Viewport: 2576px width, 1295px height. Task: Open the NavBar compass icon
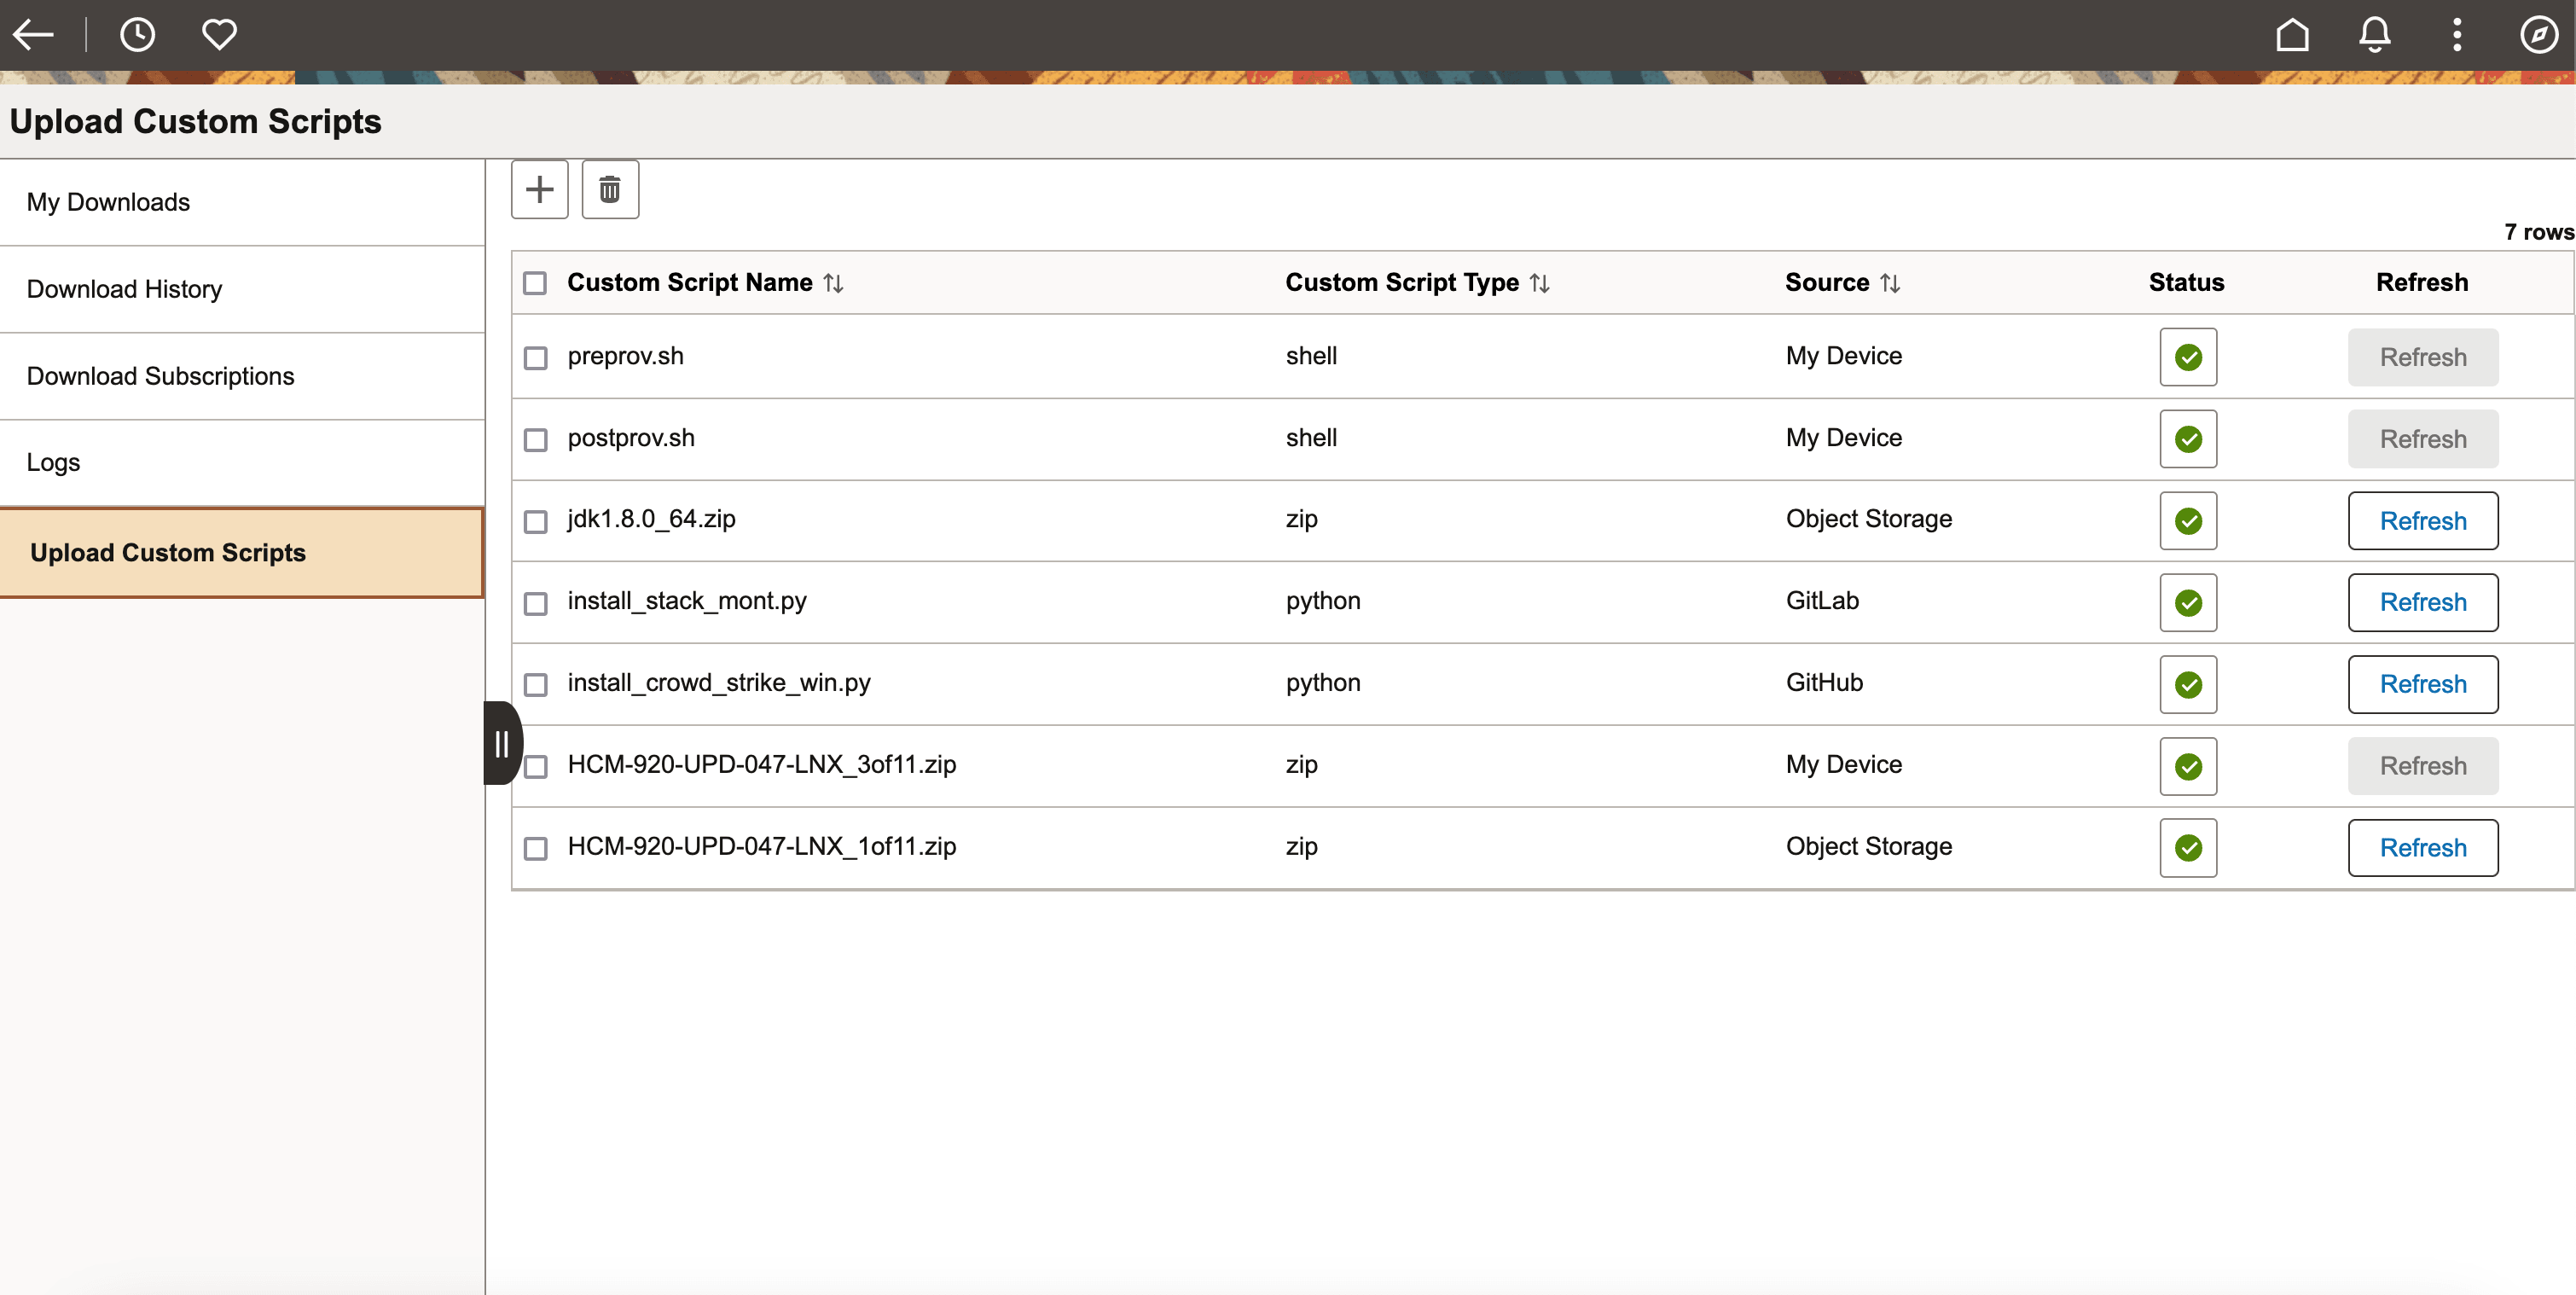pos(2539,34)
